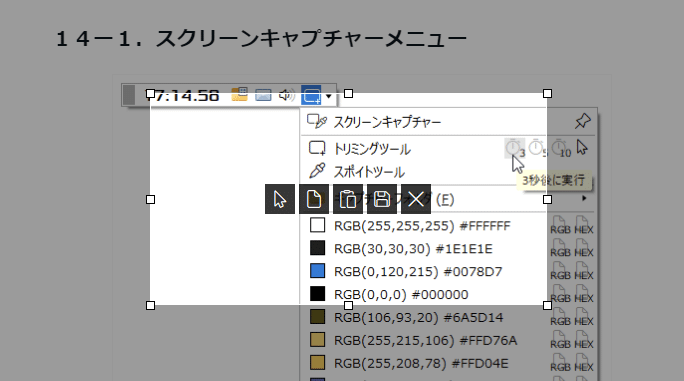Pick the white #FFFFFF color swatch
The height and width of the screenshot is (381, 684).
tap(317, 225)
